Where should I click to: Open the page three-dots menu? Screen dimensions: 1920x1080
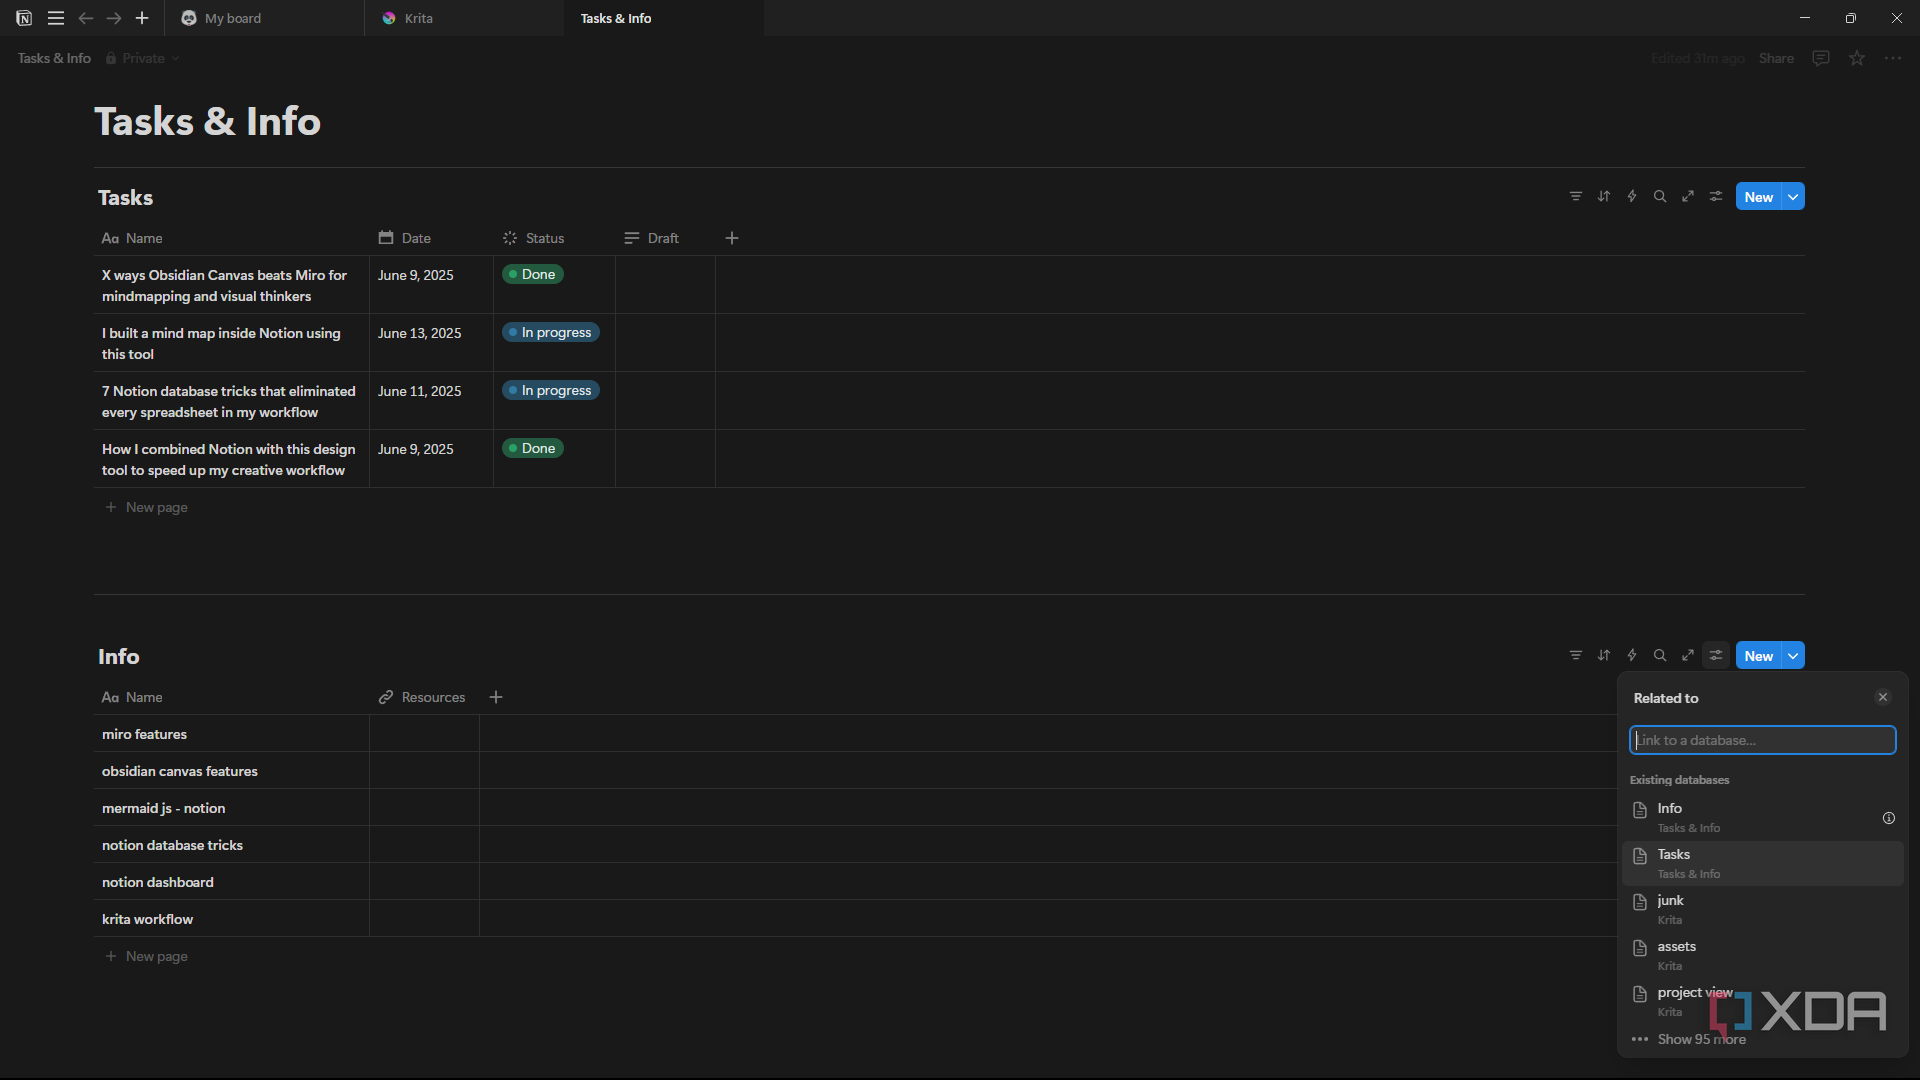click(x=1893, y=58)
